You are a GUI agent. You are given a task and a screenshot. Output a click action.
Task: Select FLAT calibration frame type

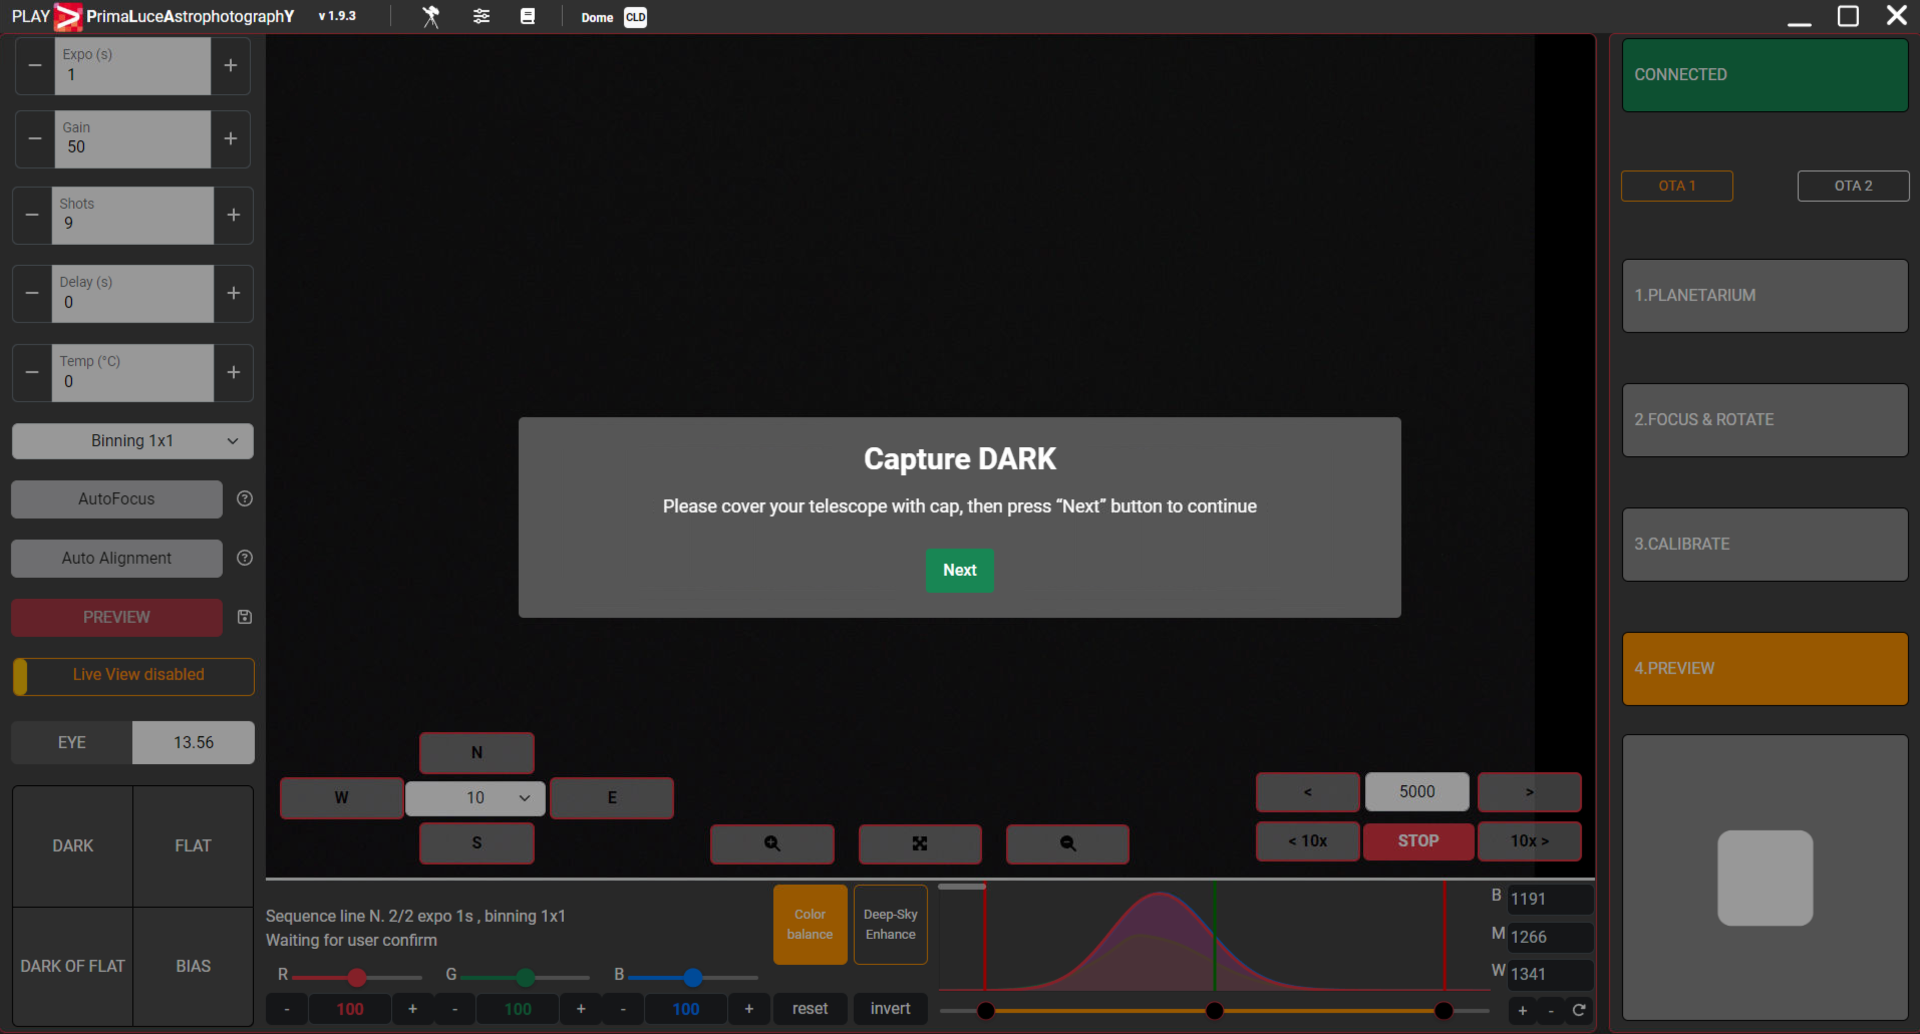click(193, 846)
